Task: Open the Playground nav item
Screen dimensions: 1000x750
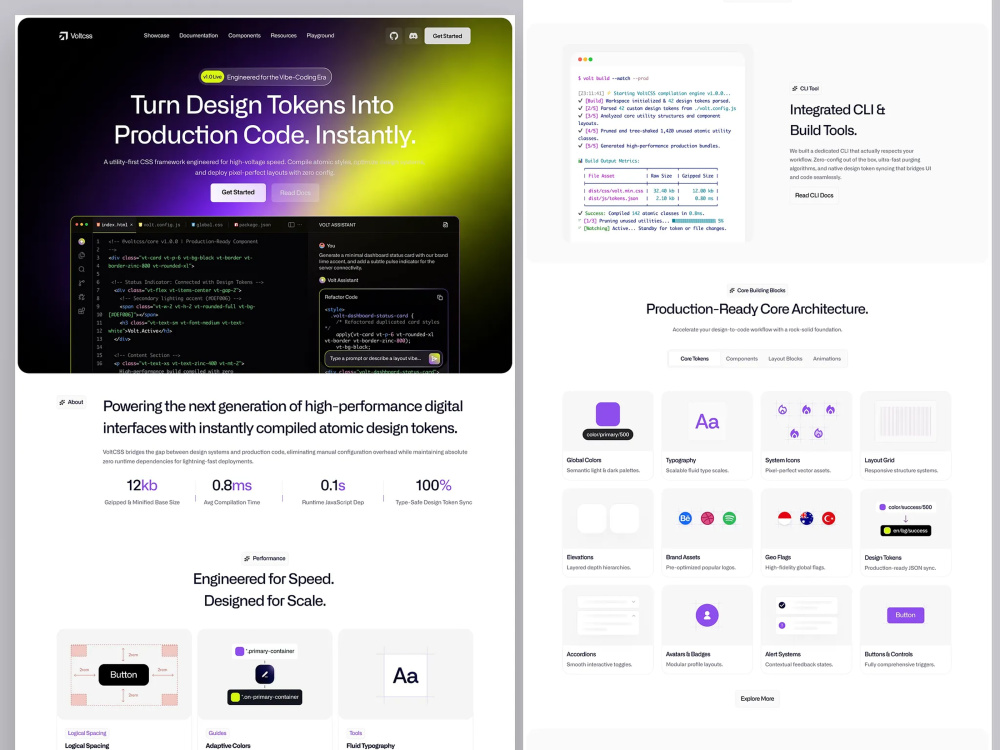Action: pyautogui.click(x=320, y=36)
